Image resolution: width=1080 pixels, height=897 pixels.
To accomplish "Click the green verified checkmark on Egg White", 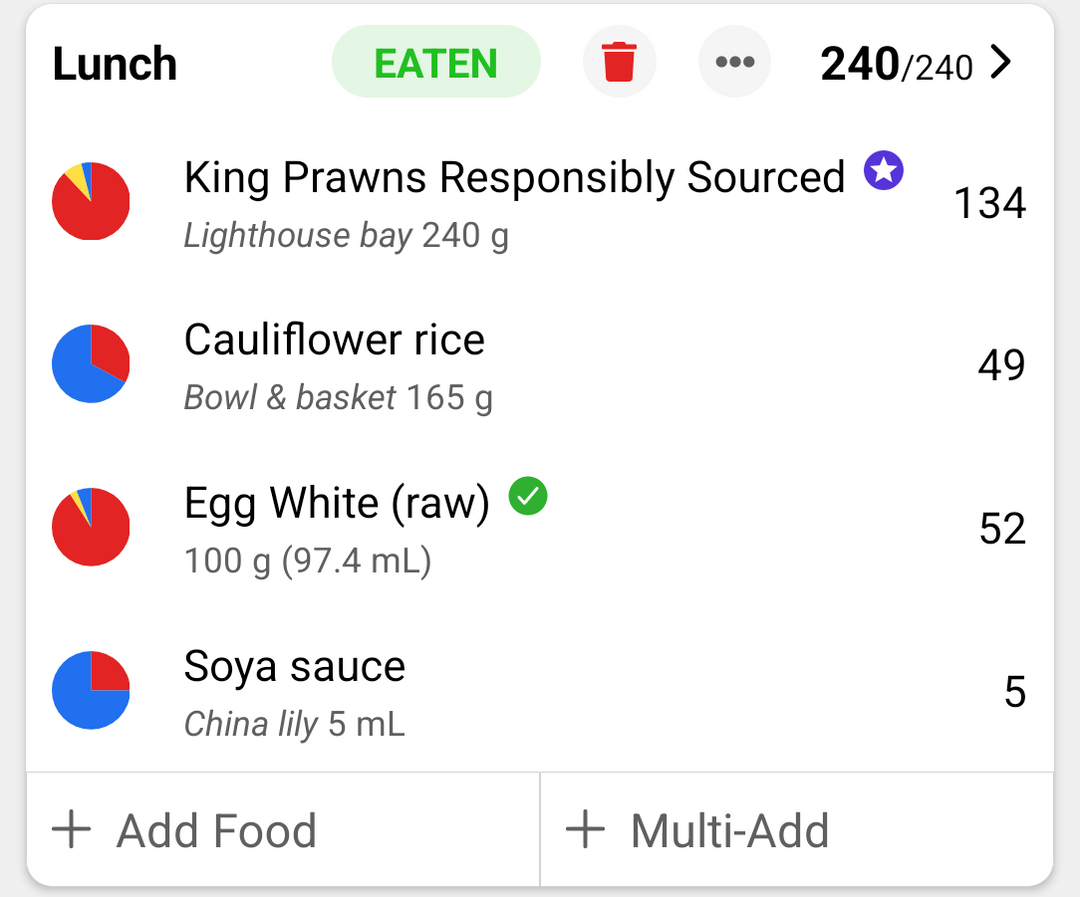I will [x=528, y=496].
